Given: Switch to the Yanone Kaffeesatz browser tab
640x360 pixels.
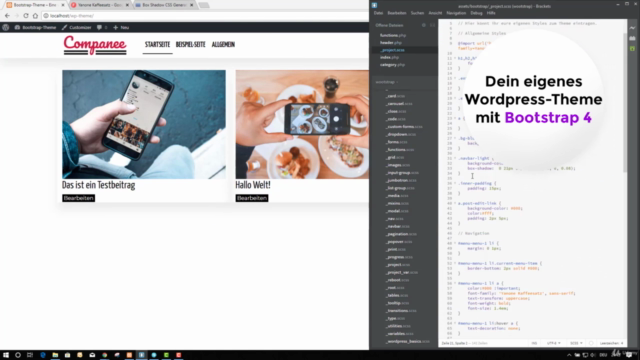Looking at the screenshot, I should 99,5.
